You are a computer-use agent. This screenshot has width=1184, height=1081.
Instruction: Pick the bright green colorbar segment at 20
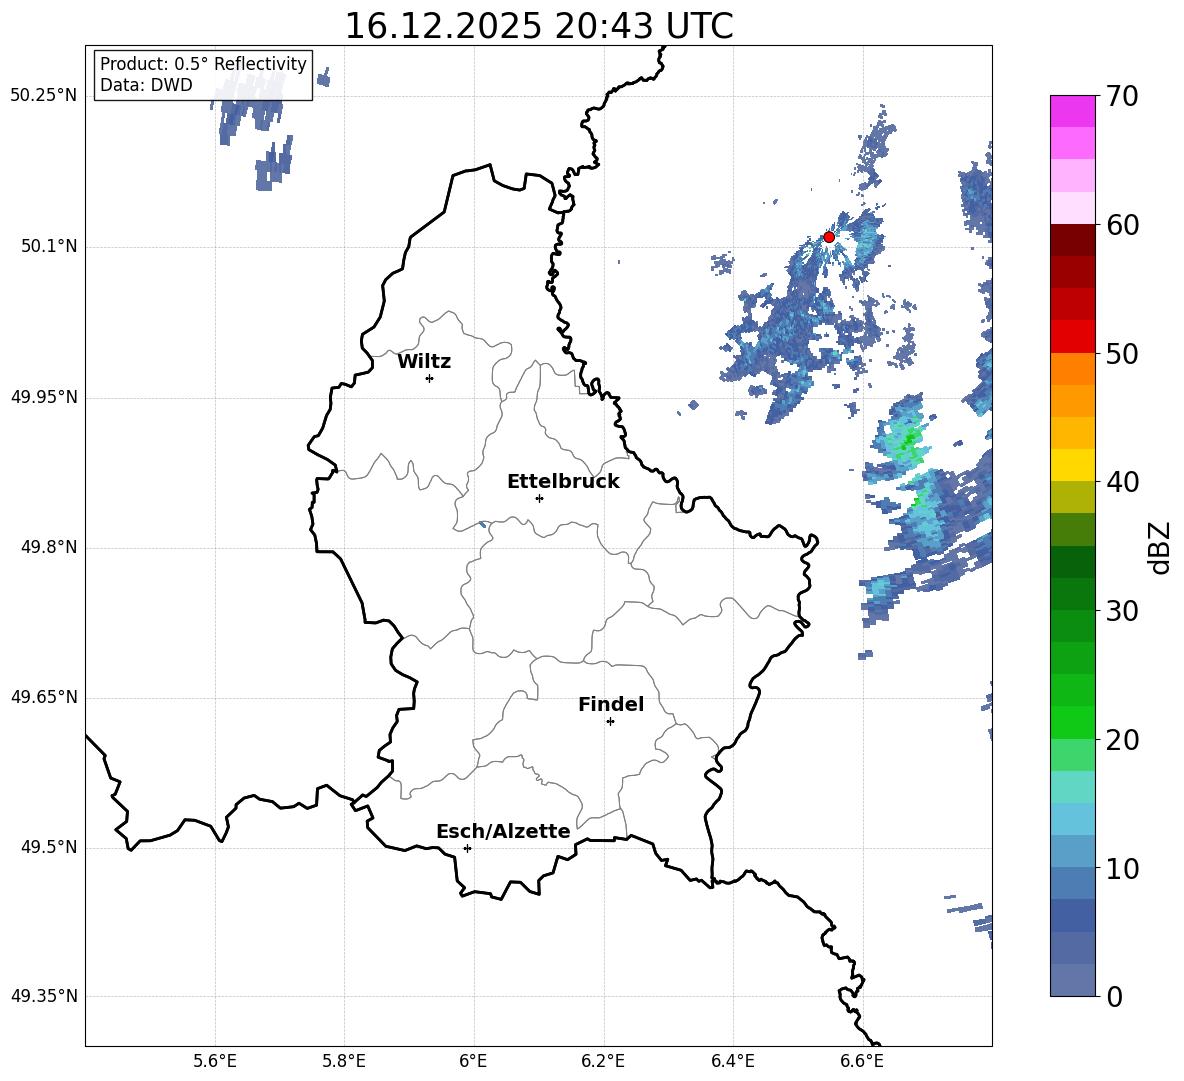coord(1072,722)
